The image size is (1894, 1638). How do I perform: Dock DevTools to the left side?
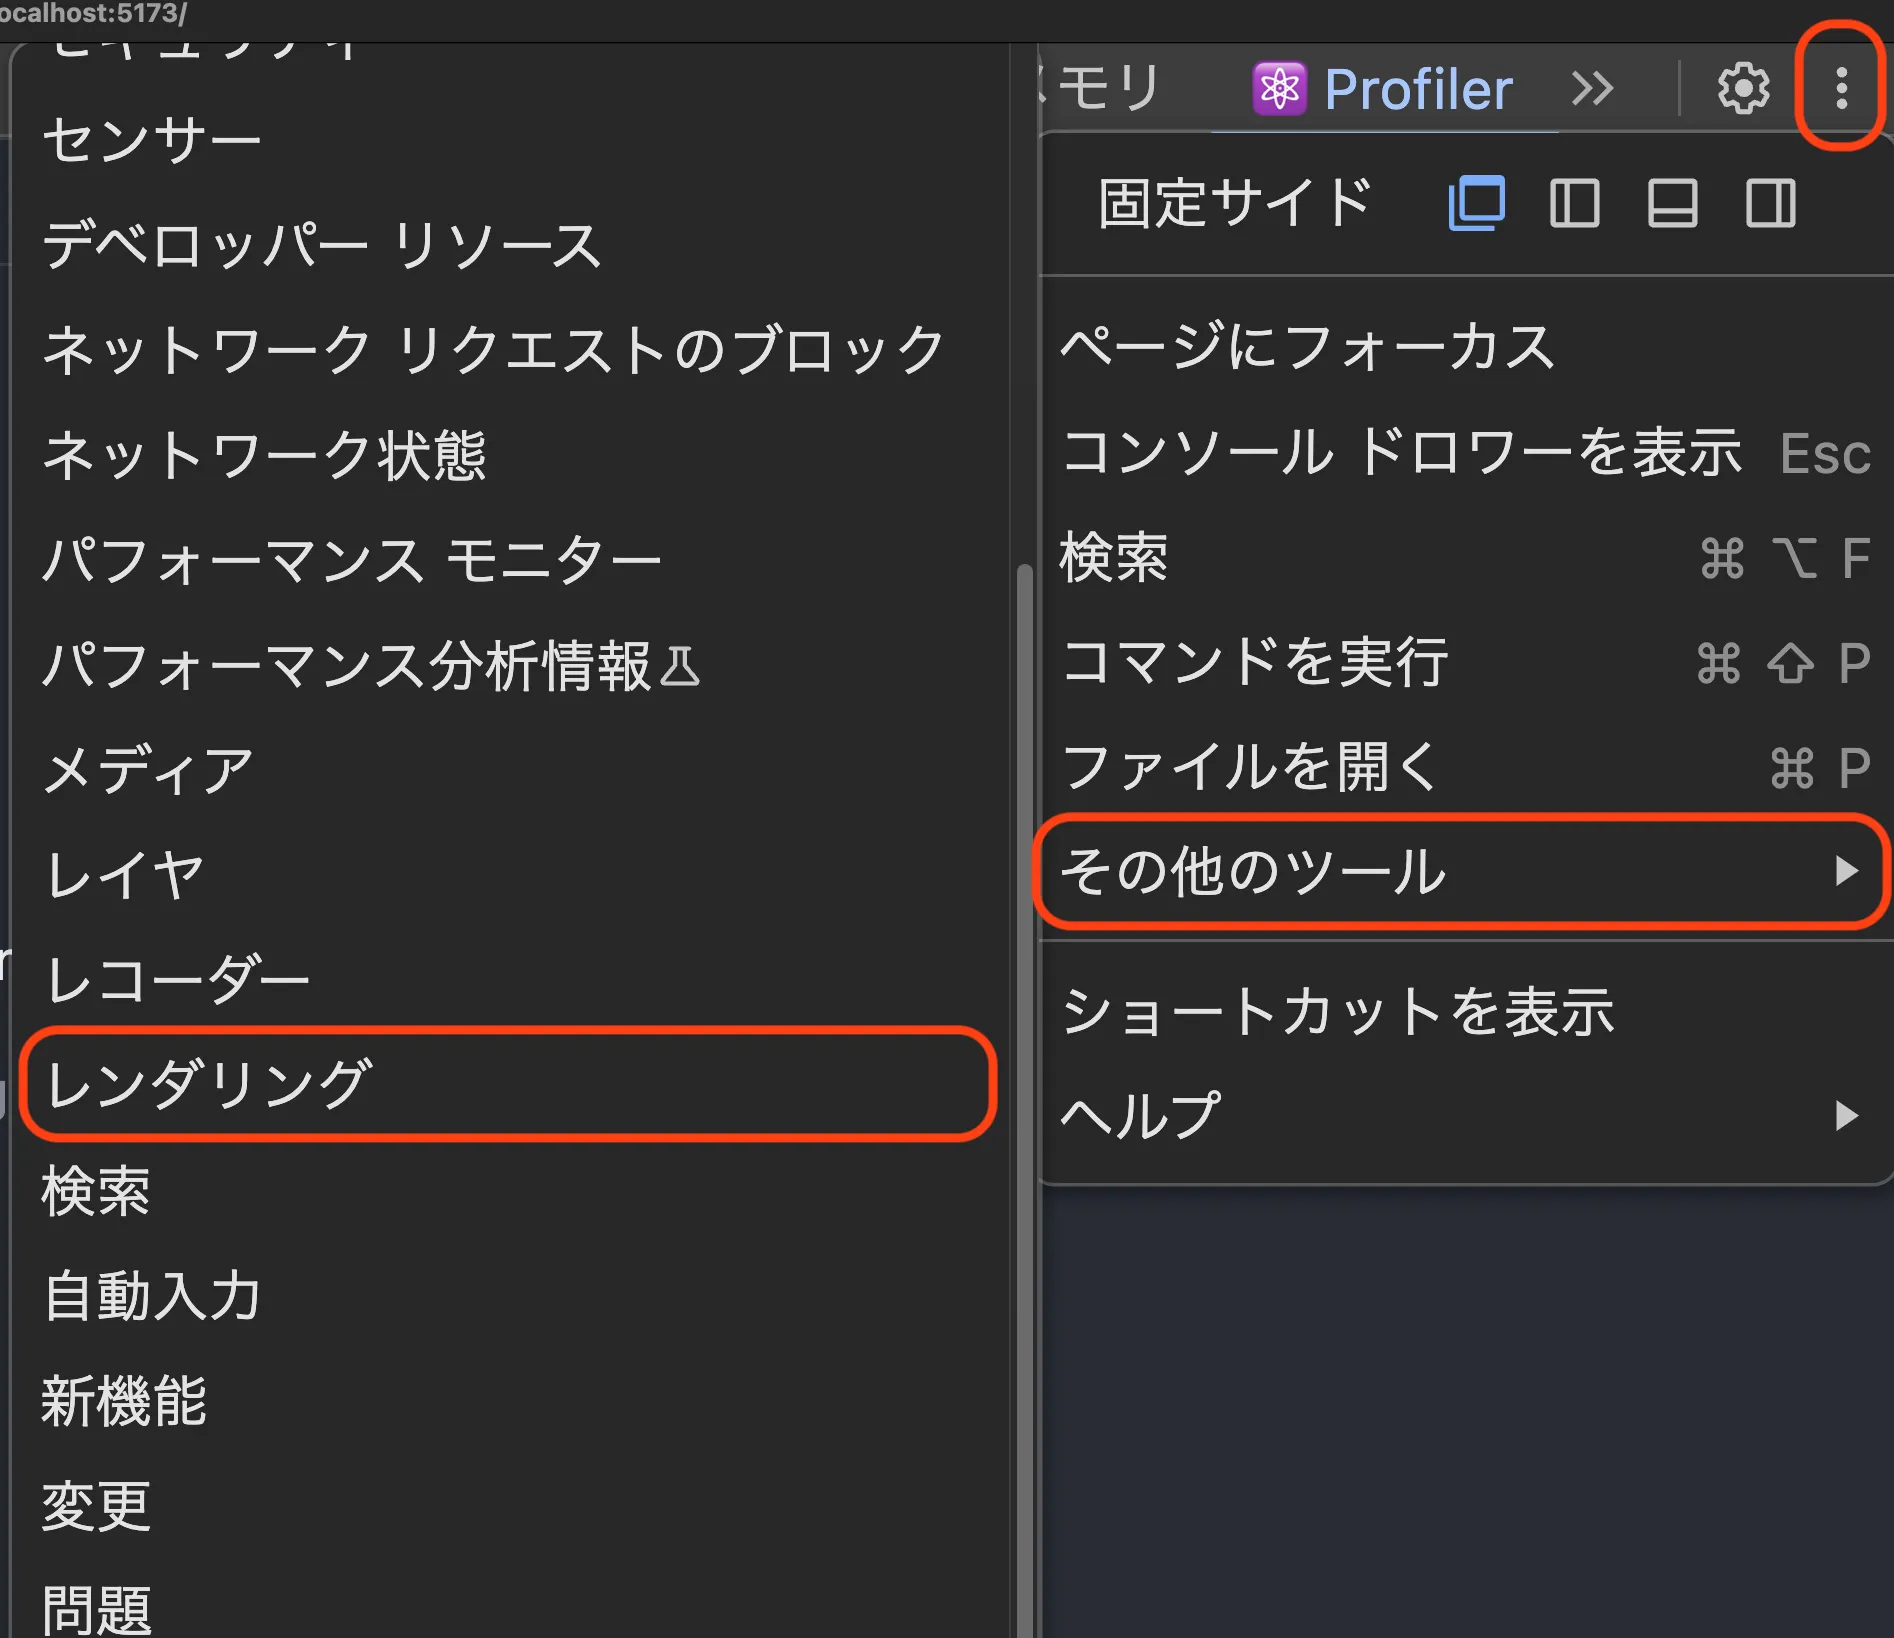coord(1574,203)
